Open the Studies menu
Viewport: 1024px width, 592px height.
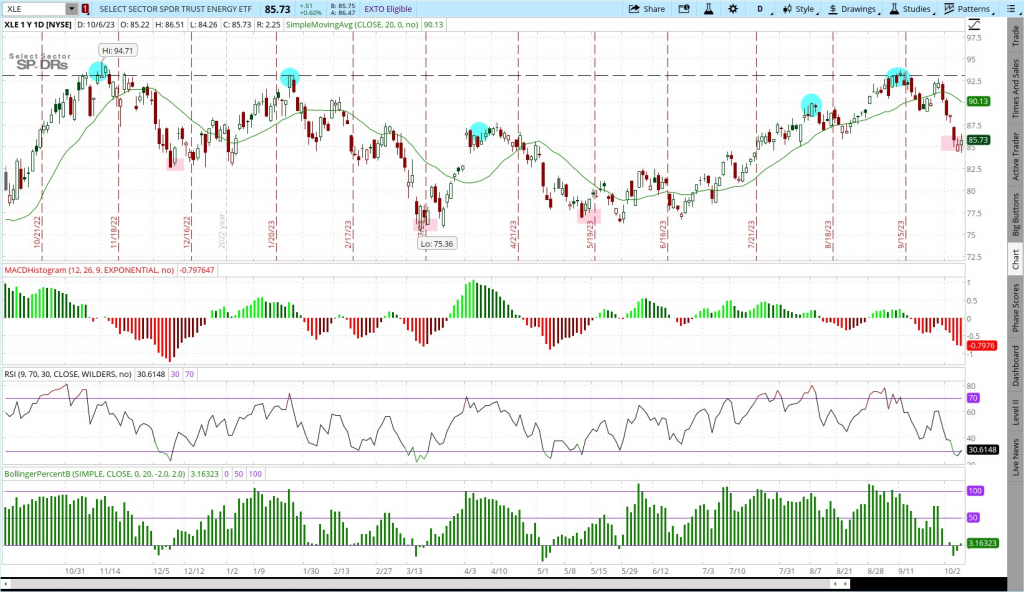click(912, 9)
